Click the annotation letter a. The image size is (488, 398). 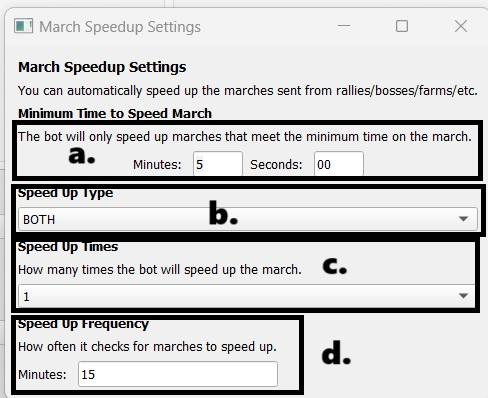point(82,155)
